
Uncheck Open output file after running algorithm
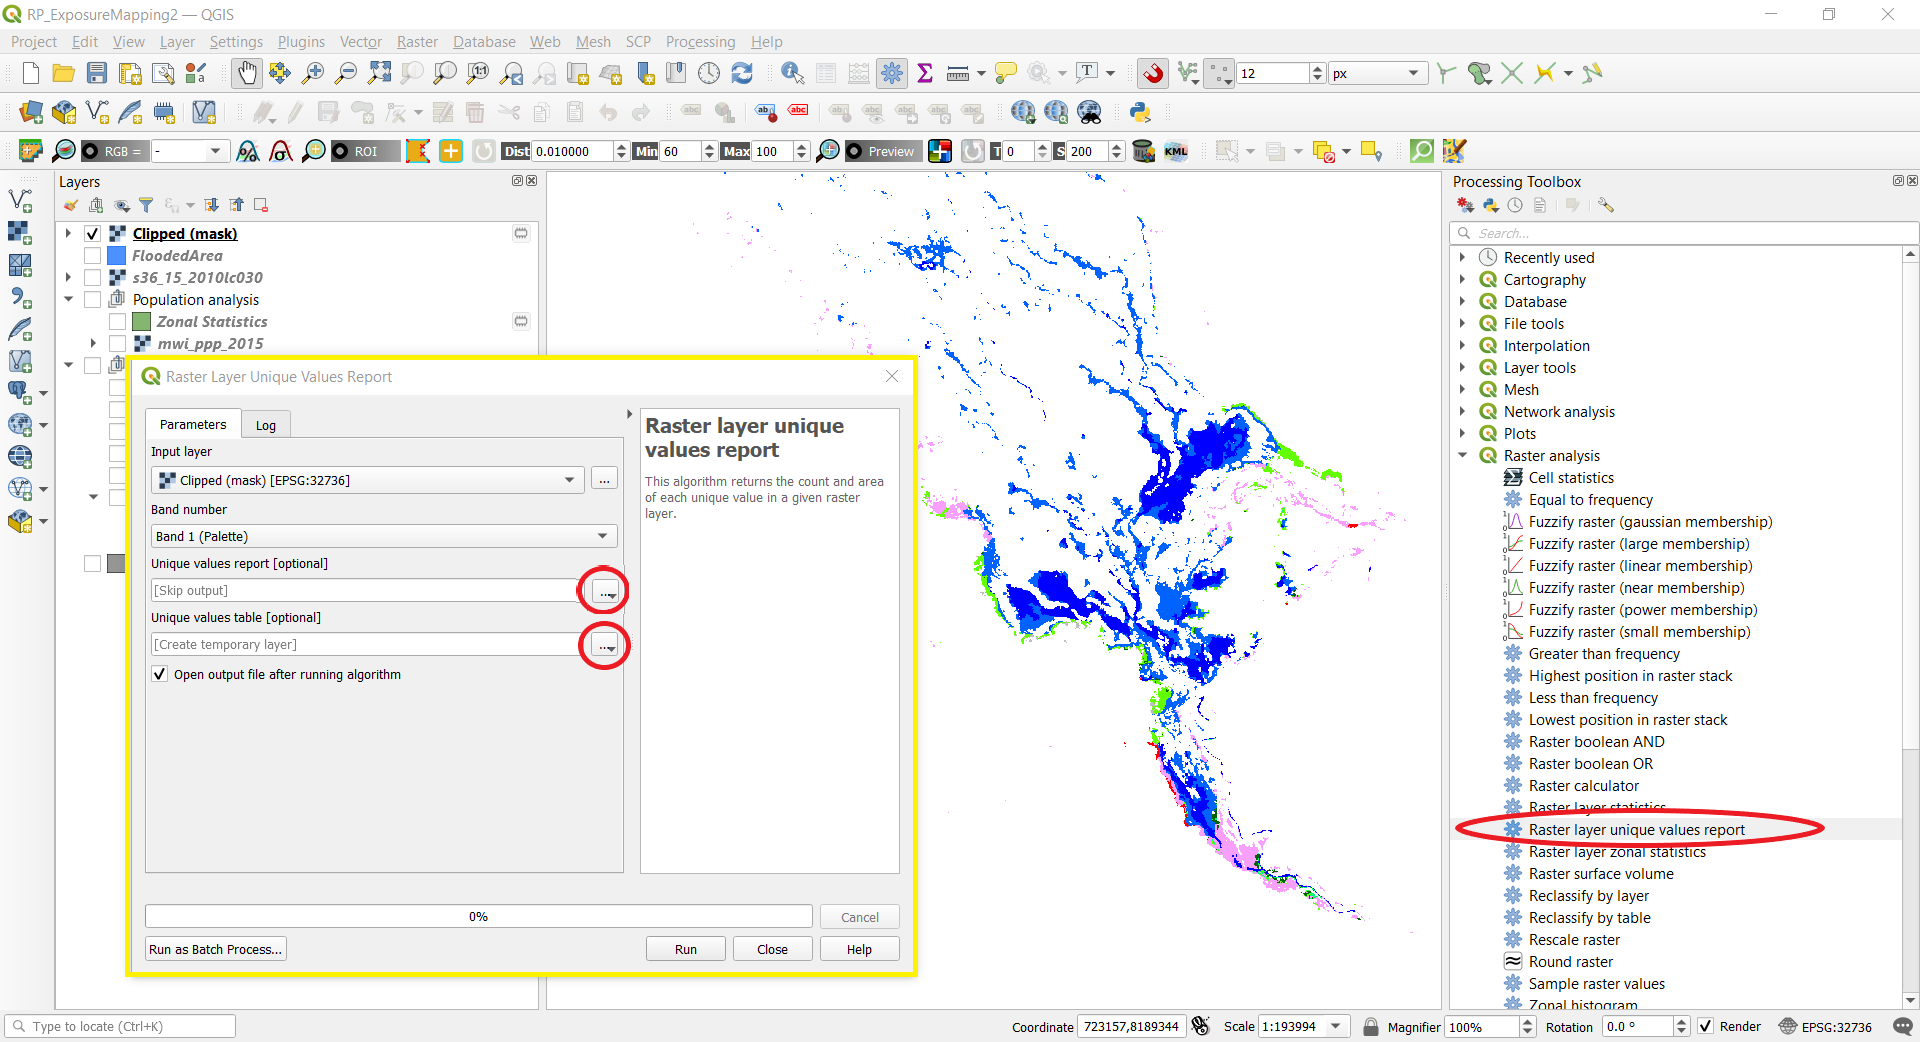[159, 673]
